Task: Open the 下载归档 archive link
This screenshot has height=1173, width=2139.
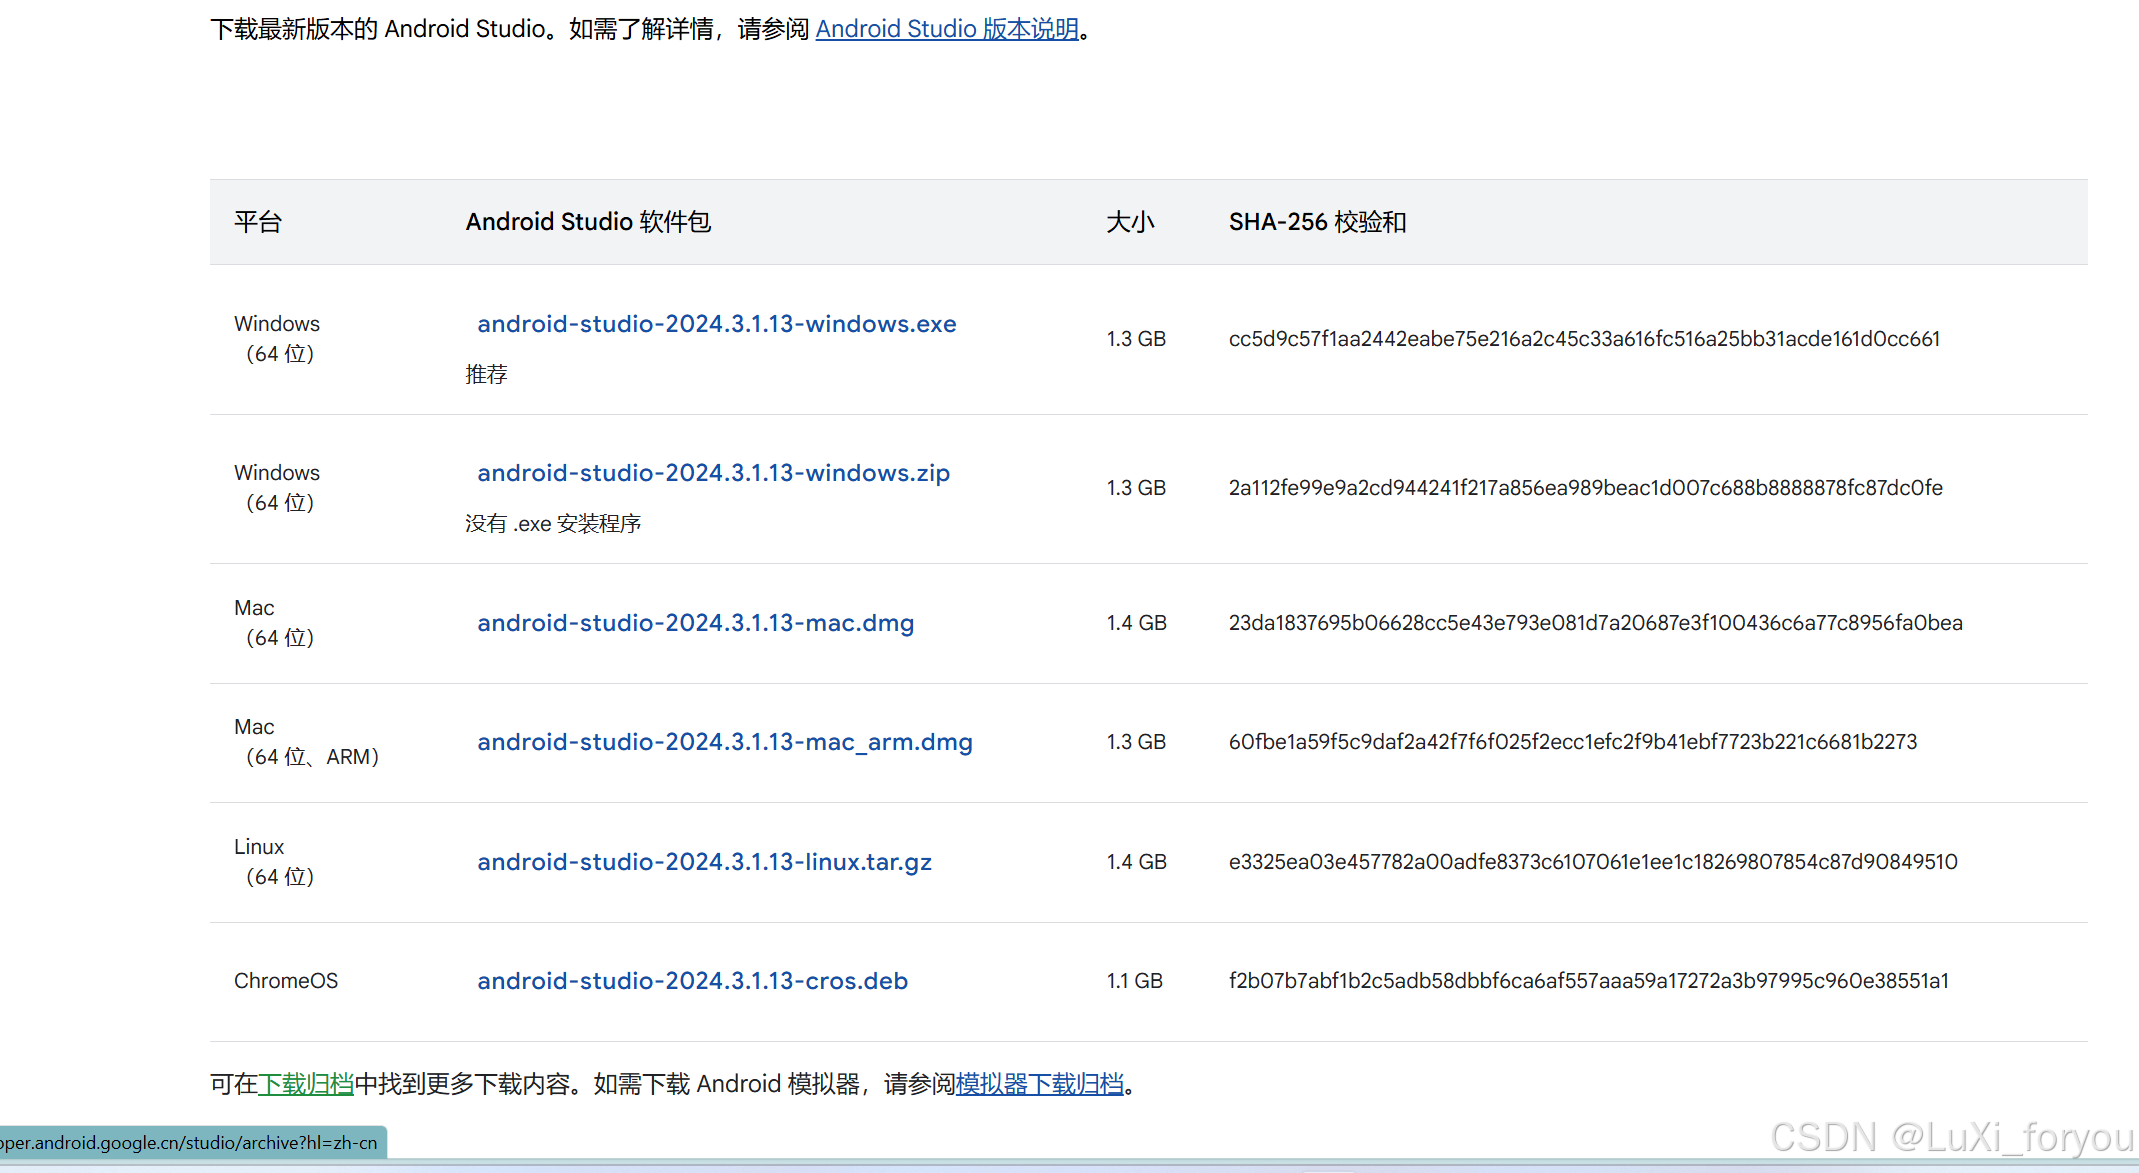Action: click(306, 1084)
